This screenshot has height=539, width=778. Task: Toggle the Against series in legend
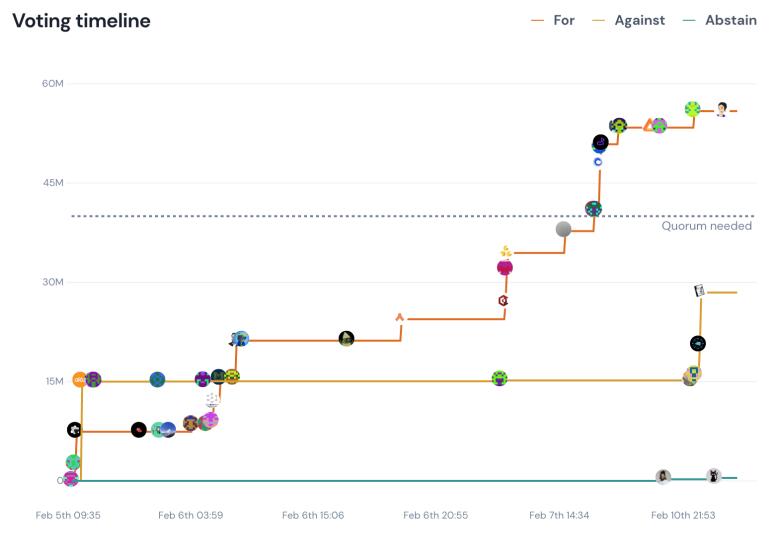click(629, 20)
